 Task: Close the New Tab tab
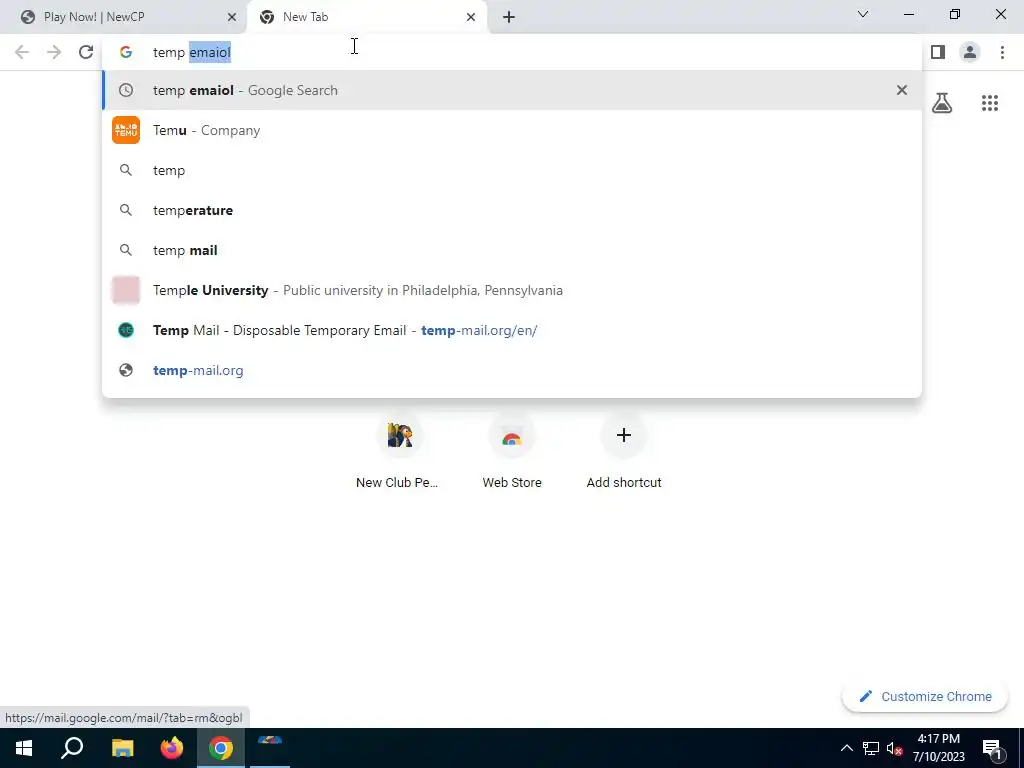(471, 17)
